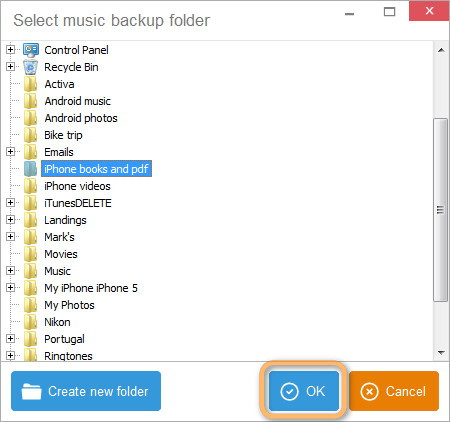Click the My iPhone iPhone 5 folder icon
Image resolution: width=450 pixels, height=422 pixels.
click(31, 288)
